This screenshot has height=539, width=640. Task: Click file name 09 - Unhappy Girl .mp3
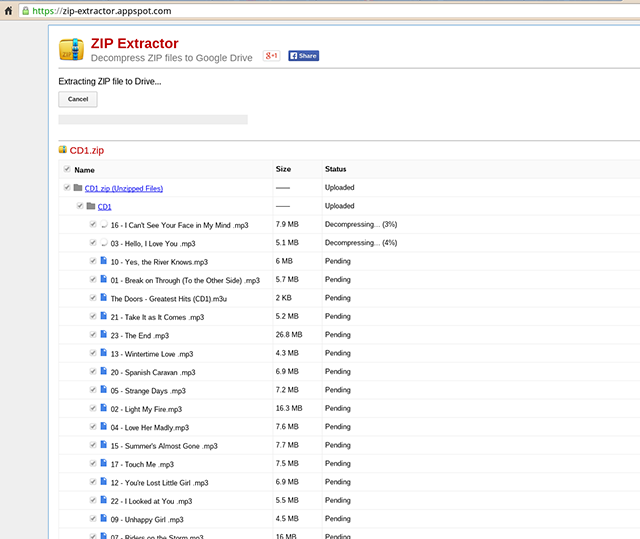pos(147,519)
